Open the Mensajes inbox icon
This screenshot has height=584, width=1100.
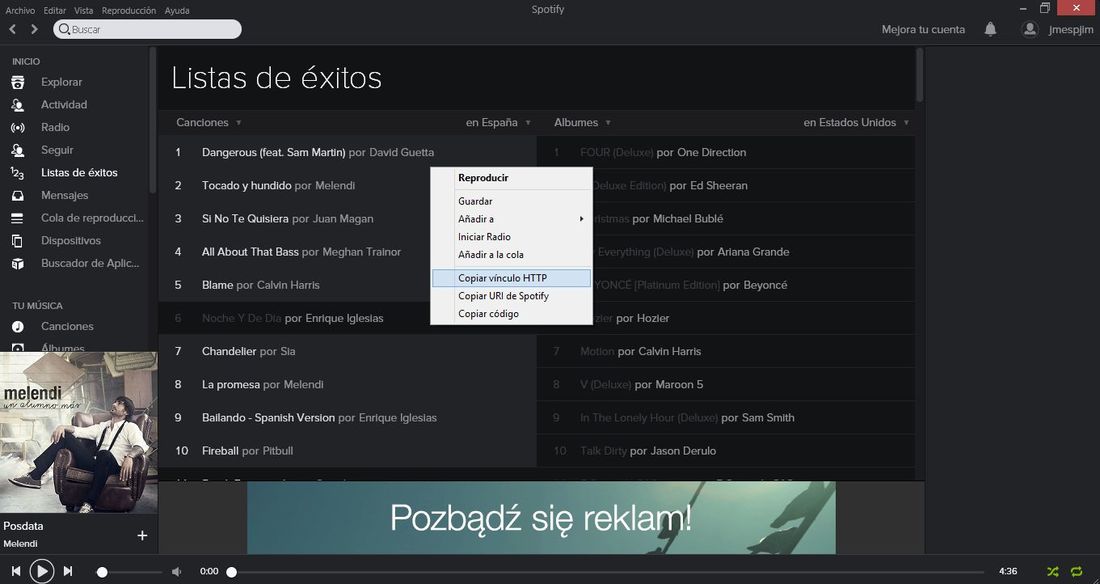[18, 195]
